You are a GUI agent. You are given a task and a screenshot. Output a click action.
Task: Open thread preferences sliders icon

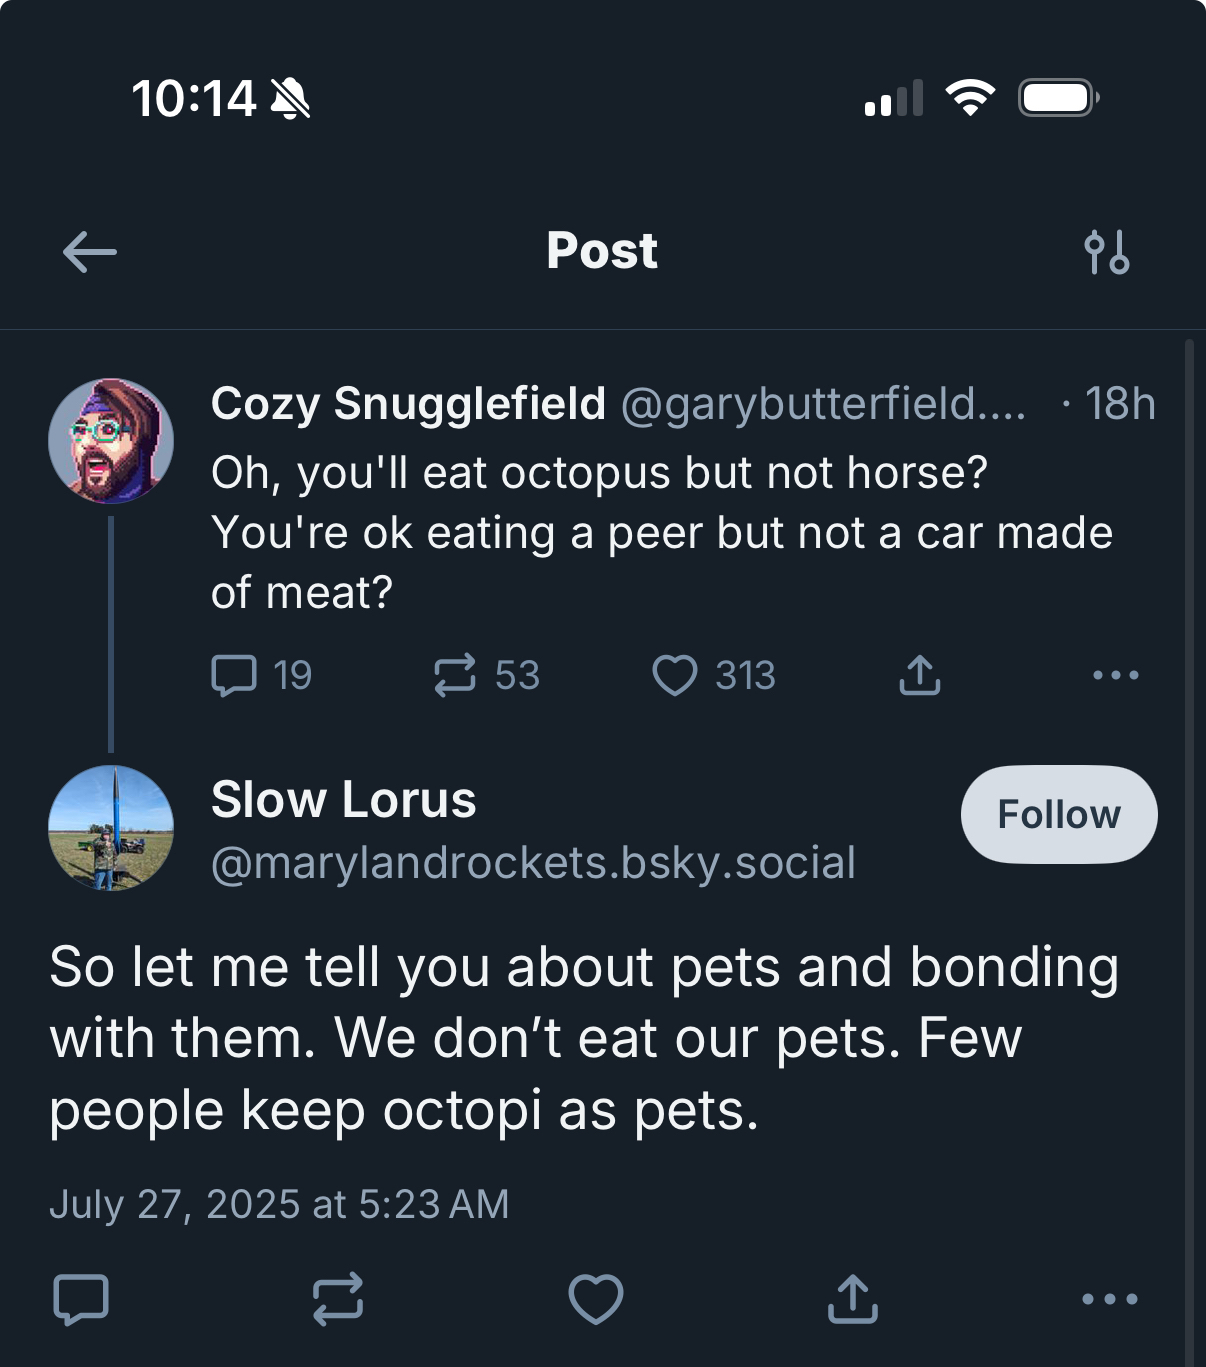1107,252
